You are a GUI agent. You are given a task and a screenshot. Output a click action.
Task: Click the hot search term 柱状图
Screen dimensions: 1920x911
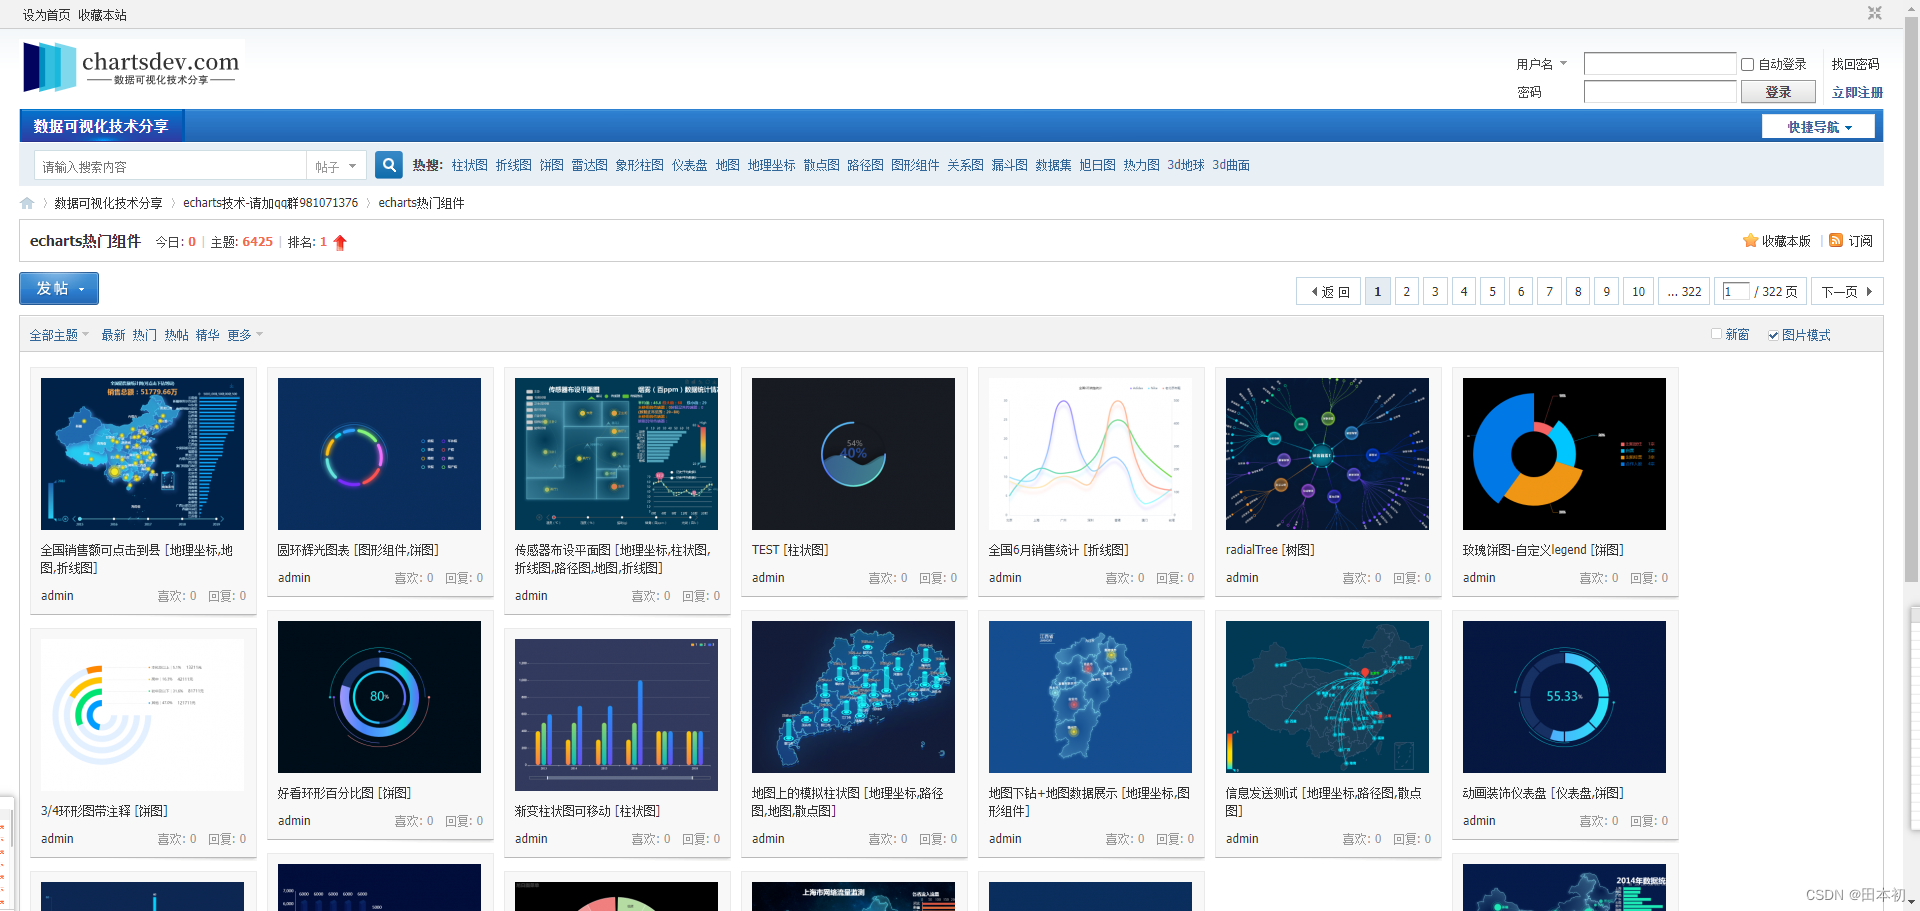pos(469,165)
